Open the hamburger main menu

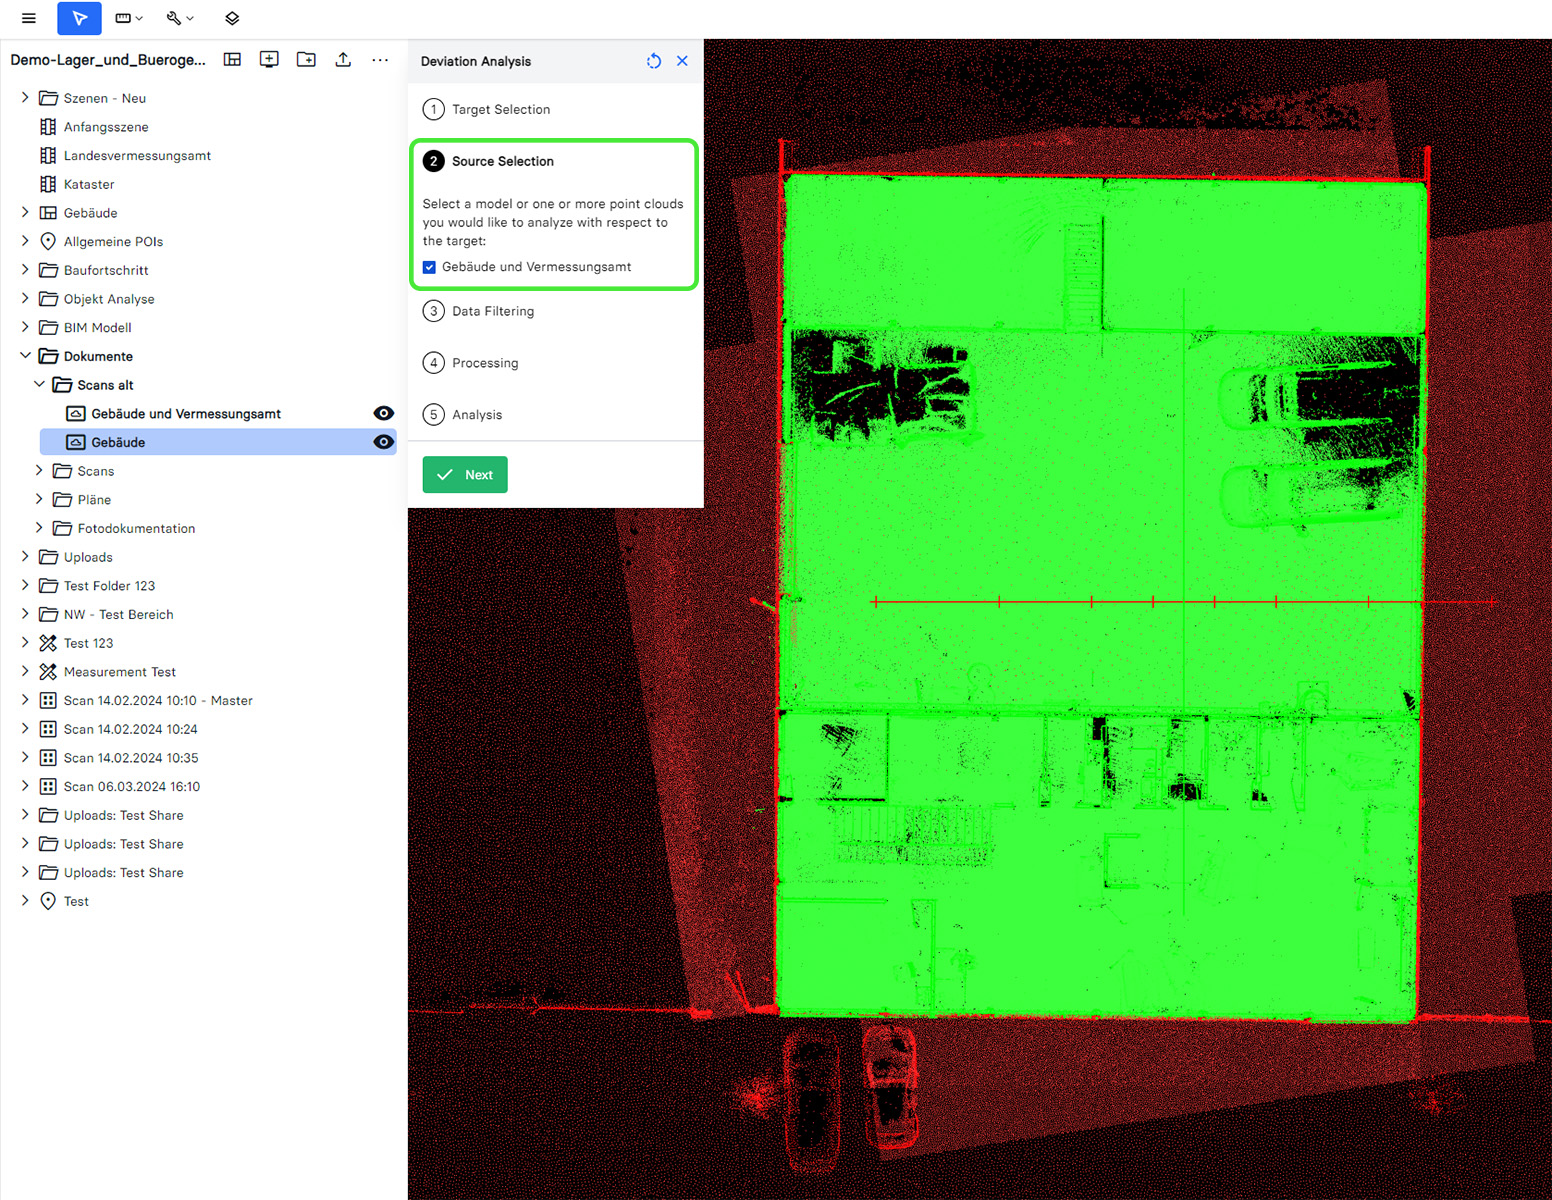[x=29, y=18]
